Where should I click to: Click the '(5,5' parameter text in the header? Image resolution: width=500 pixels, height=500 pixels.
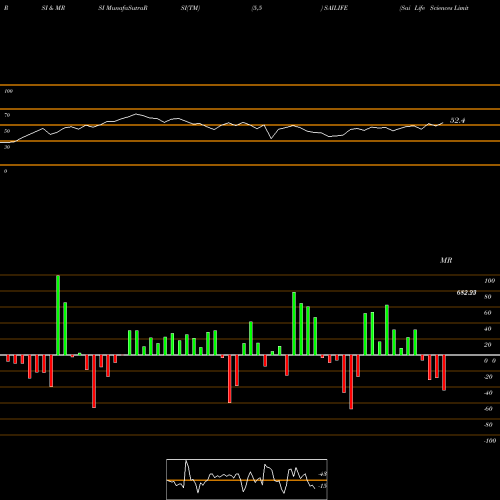pyautogui.click(x=257, y=8)
